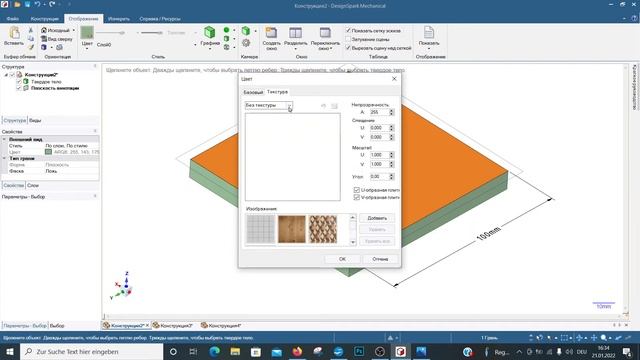Screen dimensions: 640x360
Task: Click the camera green cube icon
Action: [x=246, y=31]
